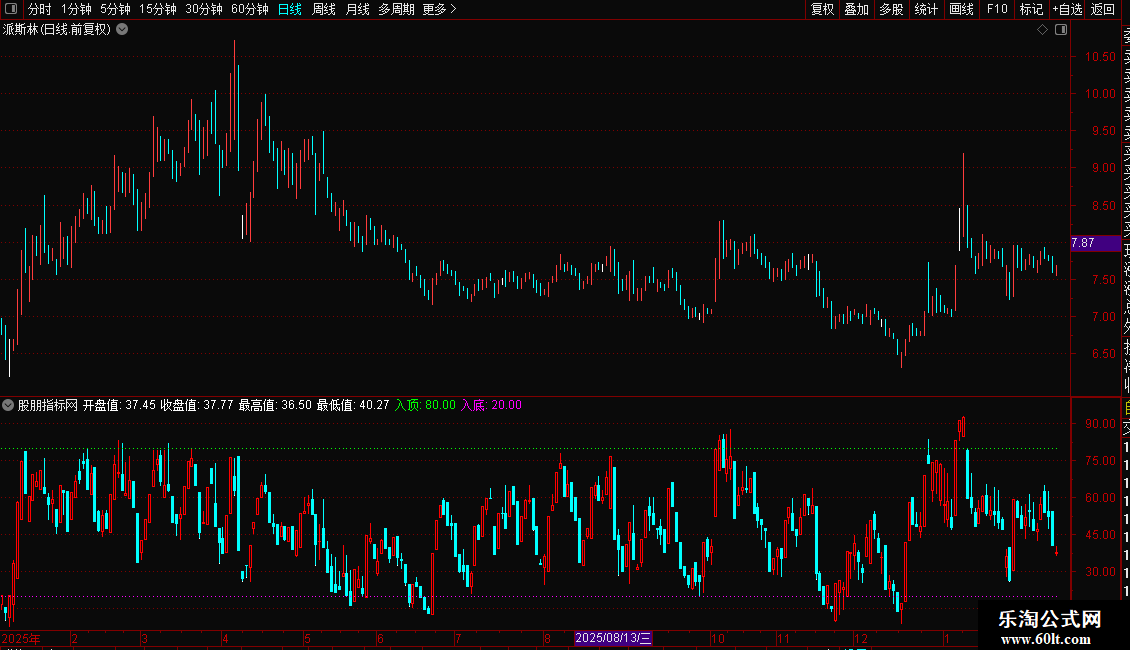Screen dimensions: 1130x650
Task: Click the diamond icon in main chart corner
Action: pos(1042,30)
